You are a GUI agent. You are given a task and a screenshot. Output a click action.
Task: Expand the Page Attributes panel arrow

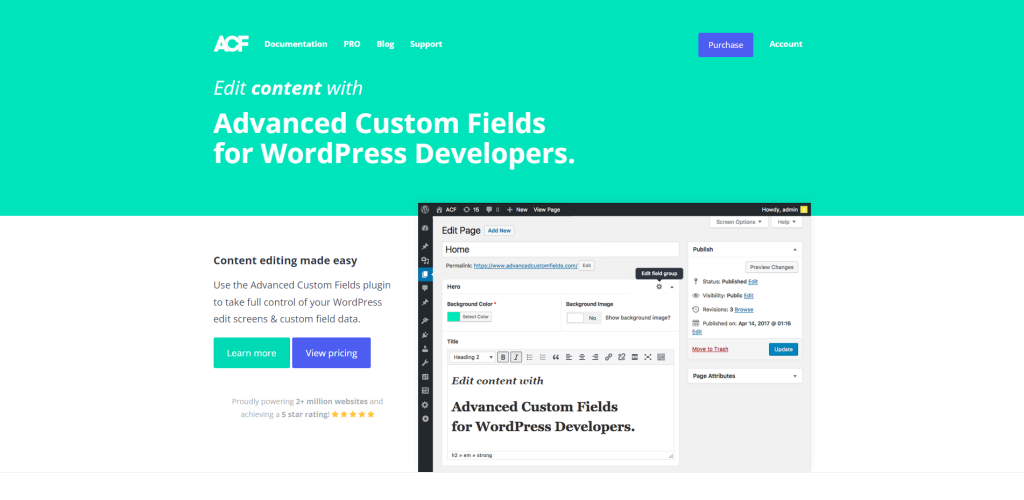(x=795, y=376)
